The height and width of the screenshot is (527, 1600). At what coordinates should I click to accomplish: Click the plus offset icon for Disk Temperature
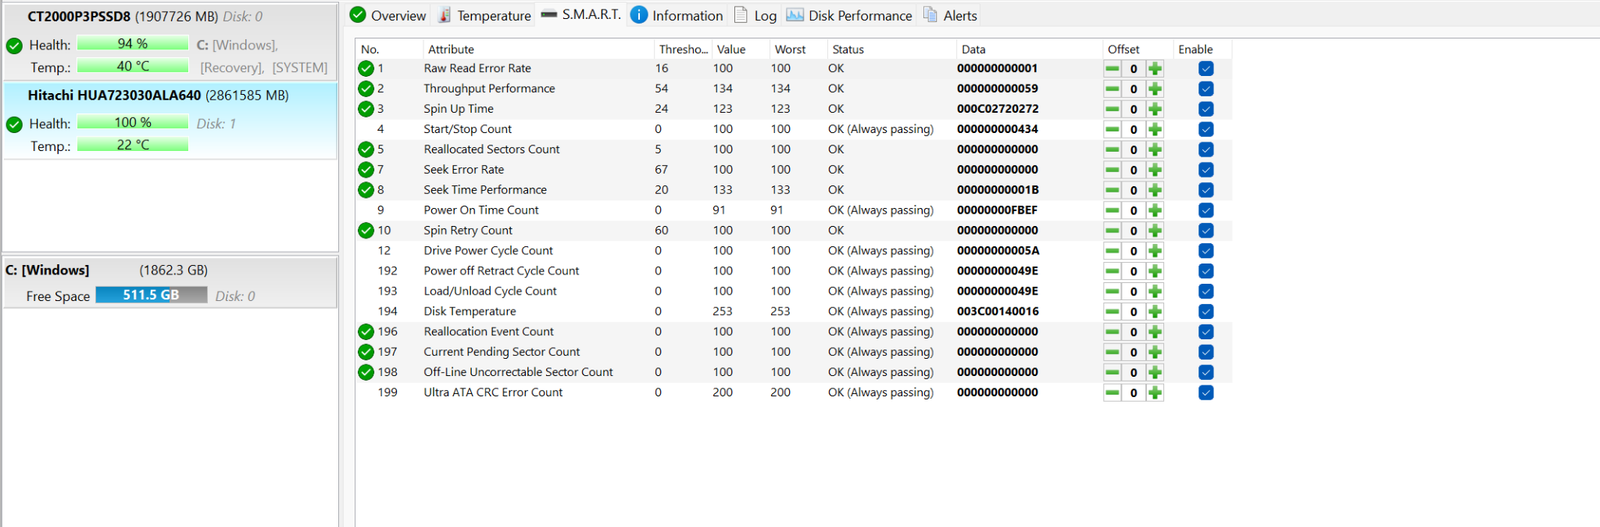pos(1155,311)
